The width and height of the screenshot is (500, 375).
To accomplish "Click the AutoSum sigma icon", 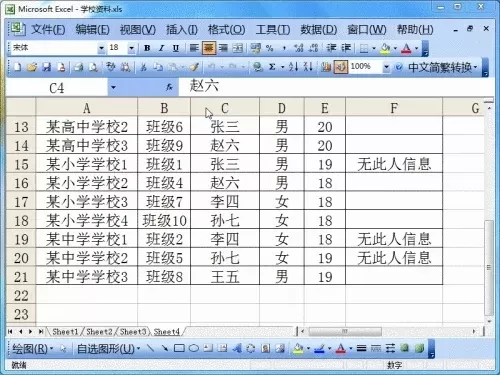I will [x=272, y=67].
